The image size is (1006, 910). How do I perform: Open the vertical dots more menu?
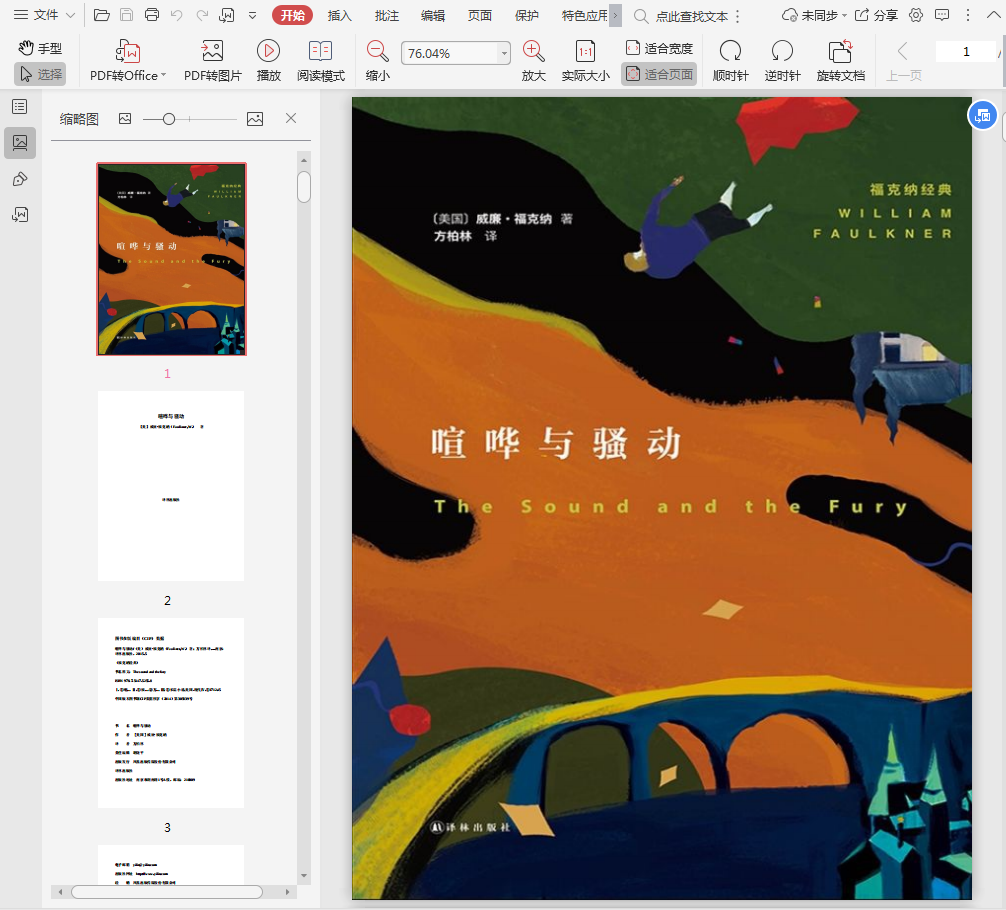968,15
